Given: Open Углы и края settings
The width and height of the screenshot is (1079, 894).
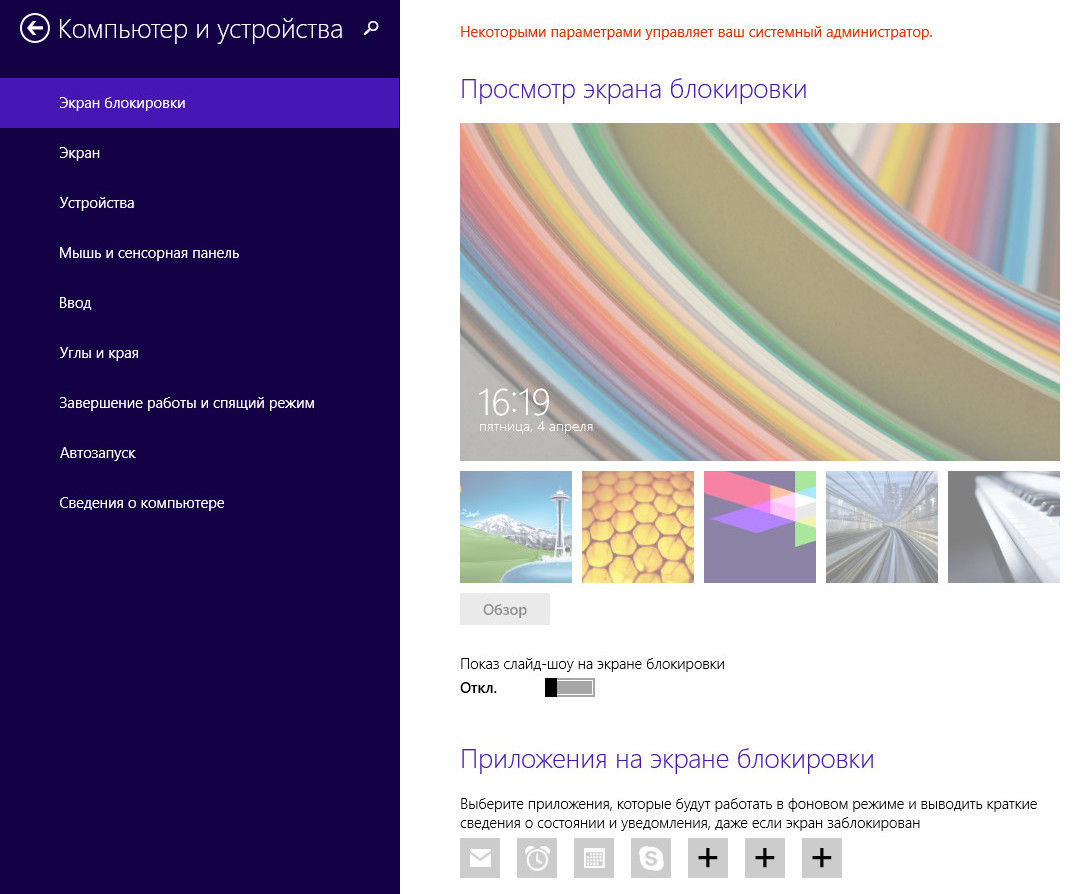Looking at the screenshot, I should coord(99,353).
